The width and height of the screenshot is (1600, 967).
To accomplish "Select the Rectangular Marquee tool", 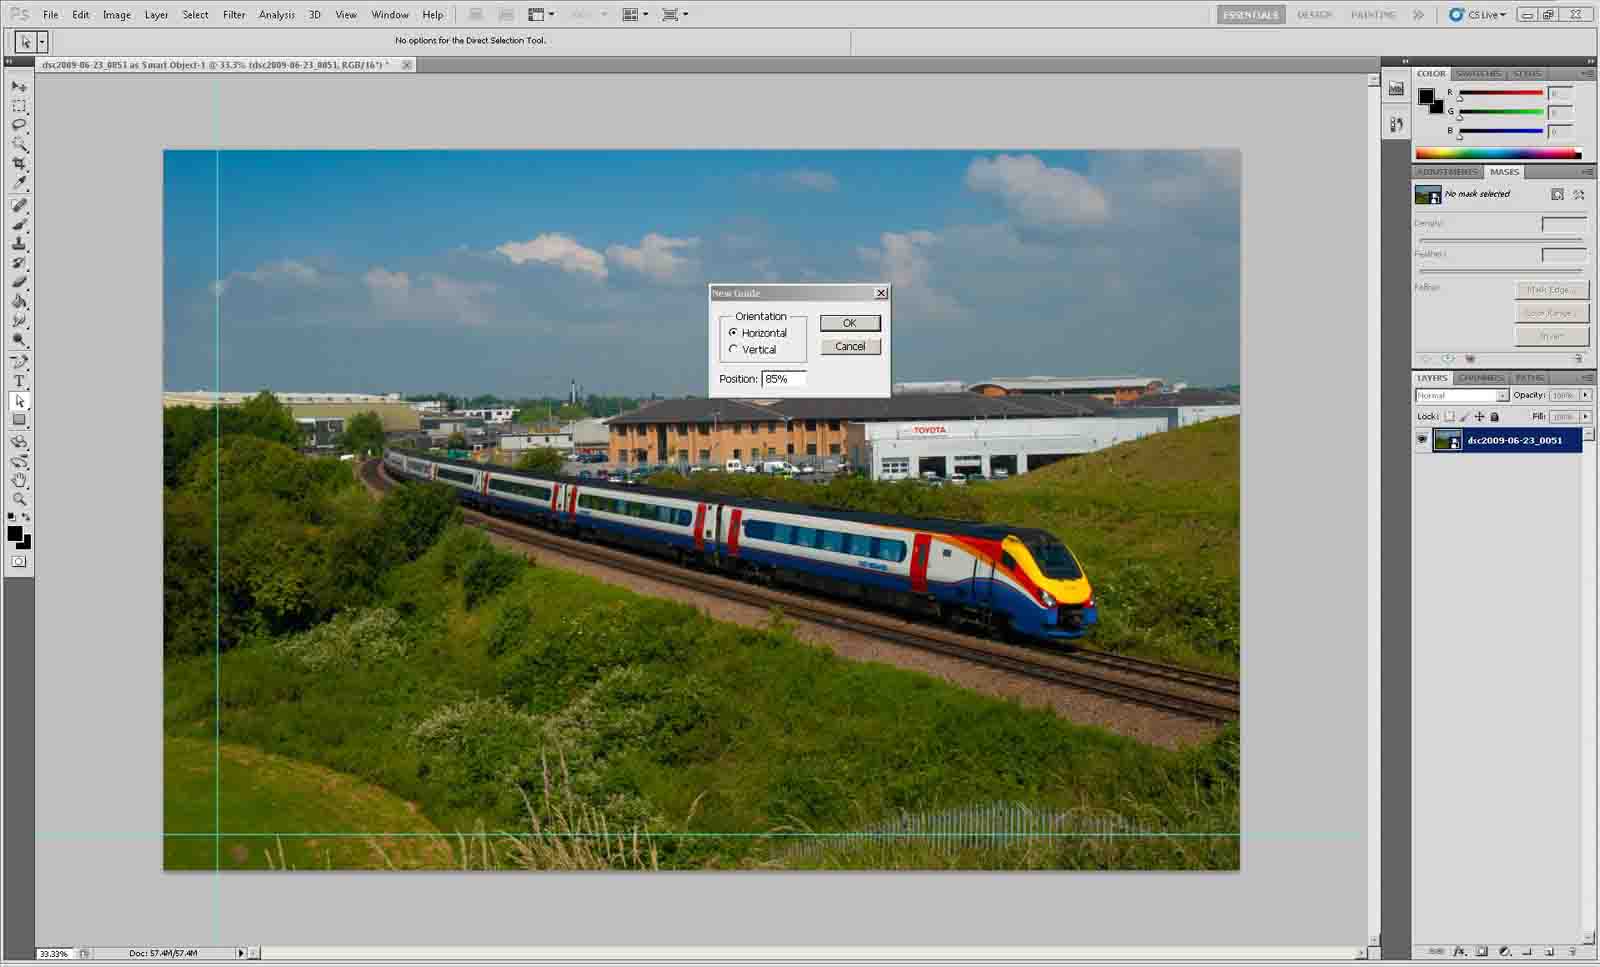I will (19, 105).
